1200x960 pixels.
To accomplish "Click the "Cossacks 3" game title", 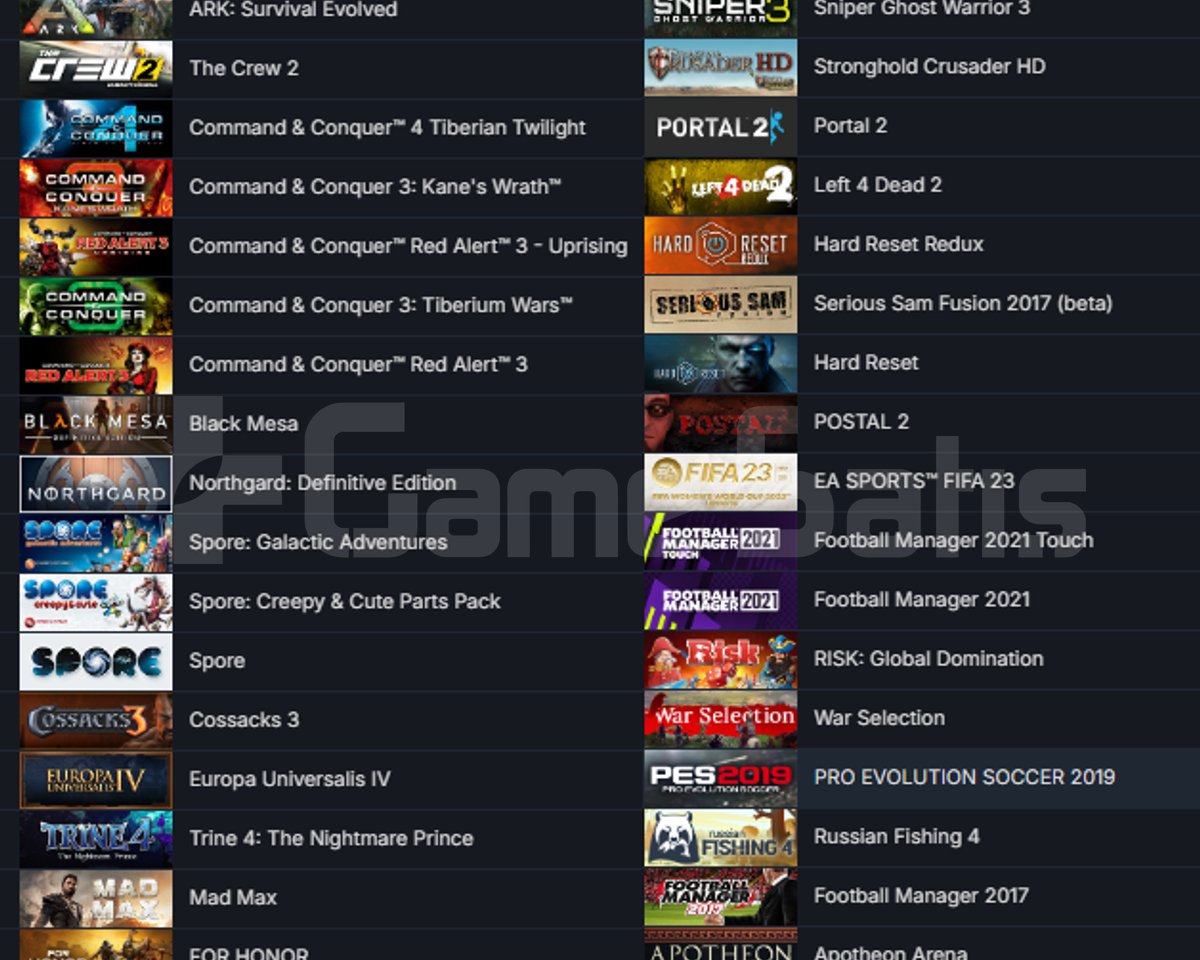I will pyautogui.click(x=244, y=720).
